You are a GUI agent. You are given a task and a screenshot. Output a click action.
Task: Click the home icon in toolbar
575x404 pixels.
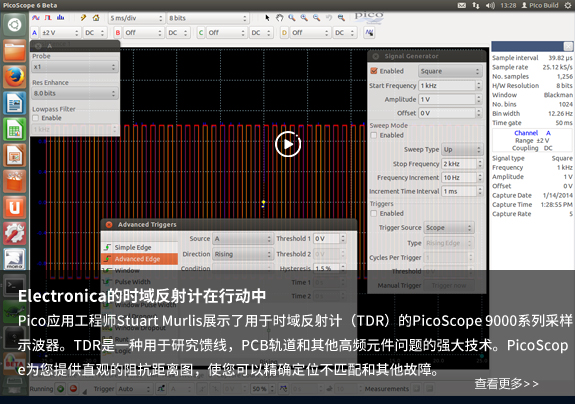[x=96, y=18]
